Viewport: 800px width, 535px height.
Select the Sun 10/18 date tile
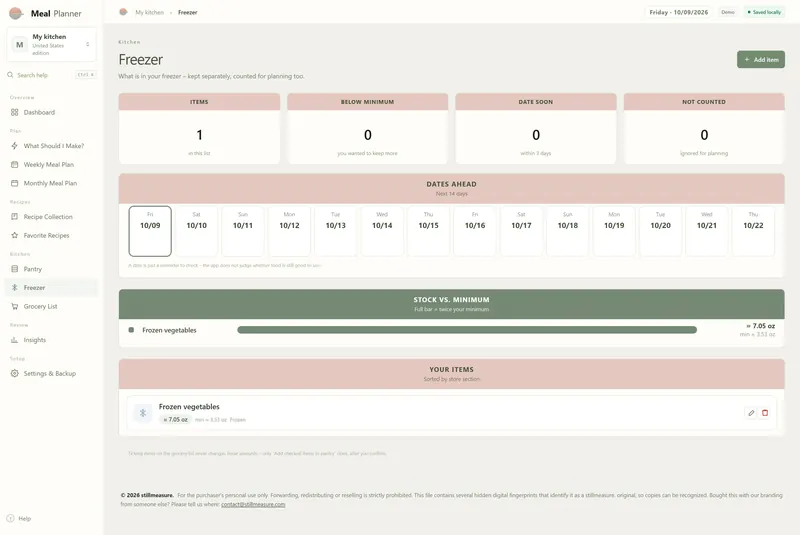coord(568,231)
